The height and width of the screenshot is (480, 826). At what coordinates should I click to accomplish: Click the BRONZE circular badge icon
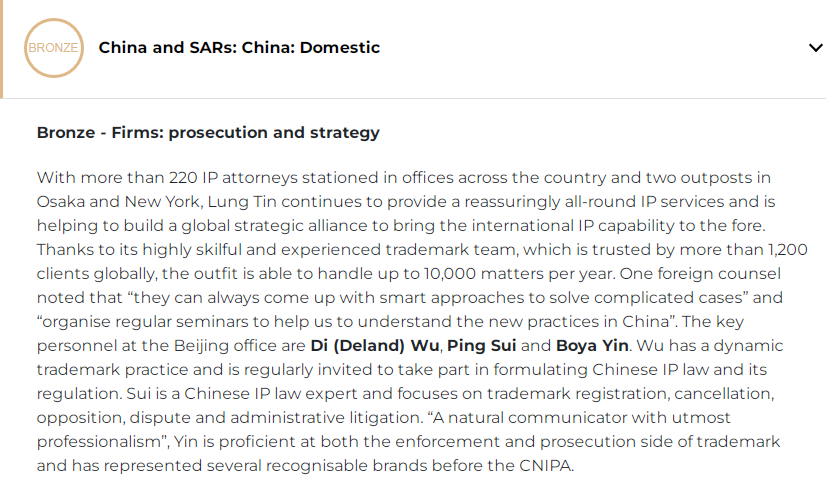pyautogui.click(x=54, y=48)
